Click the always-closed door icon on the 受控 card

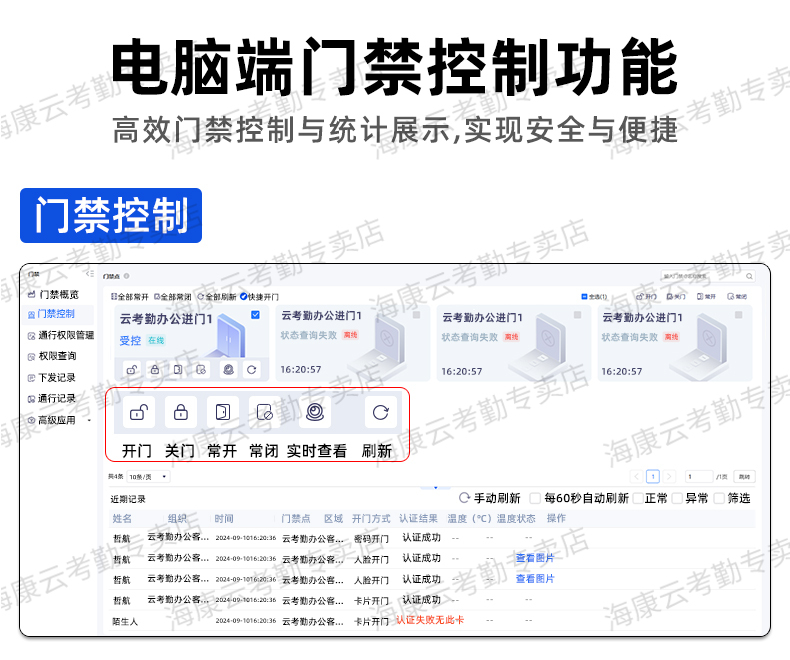click(201, 370)
